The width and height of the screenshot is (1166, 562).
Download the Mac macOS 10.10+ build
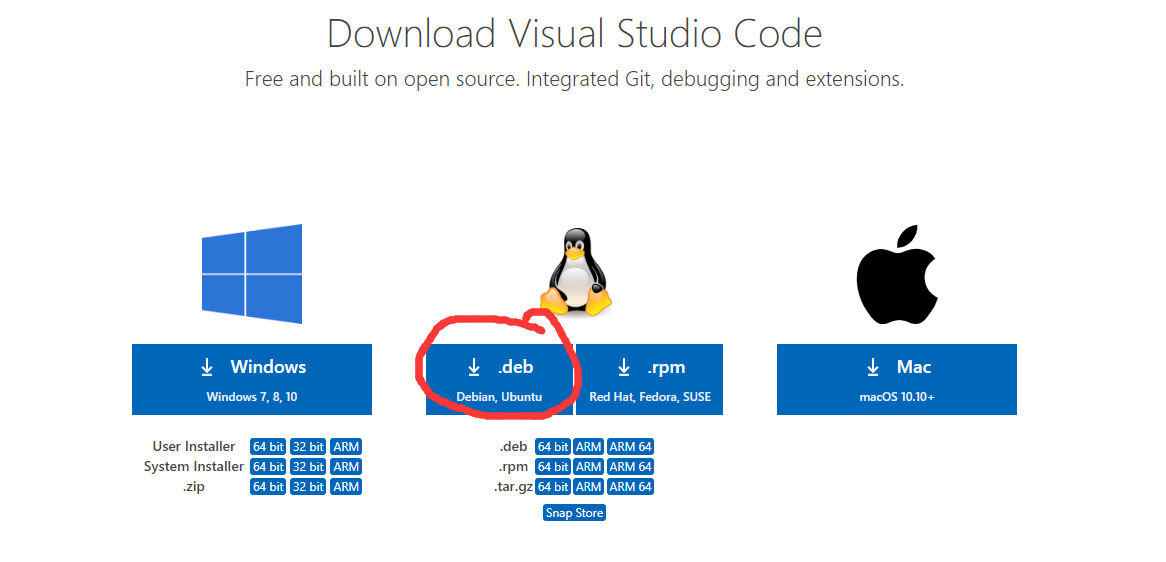[897, 379]
